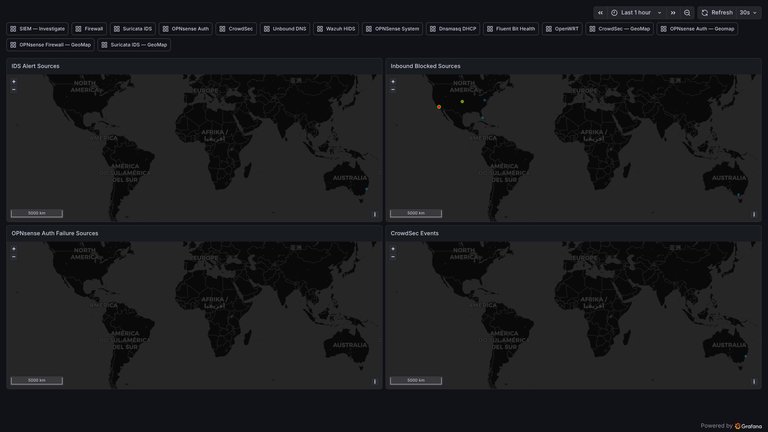Open the Fluent Bit Health dashboard link
The height and width of the screenshot is (432, 768).
coord(511,29)
